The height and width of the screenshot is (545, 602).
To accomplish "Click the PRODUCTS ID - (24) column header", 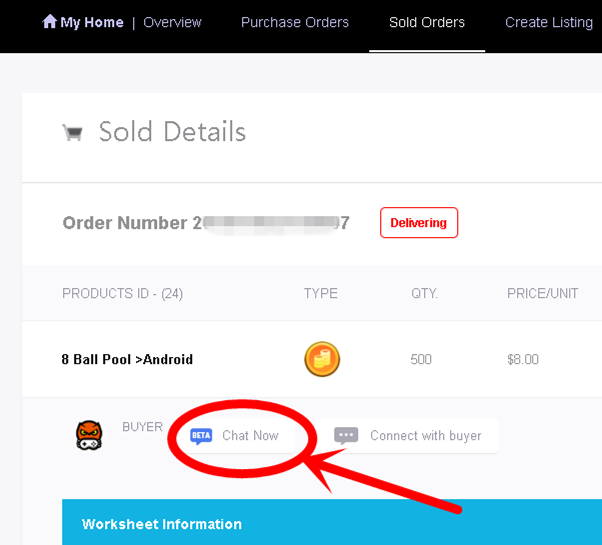I will [x=122, y=294].
